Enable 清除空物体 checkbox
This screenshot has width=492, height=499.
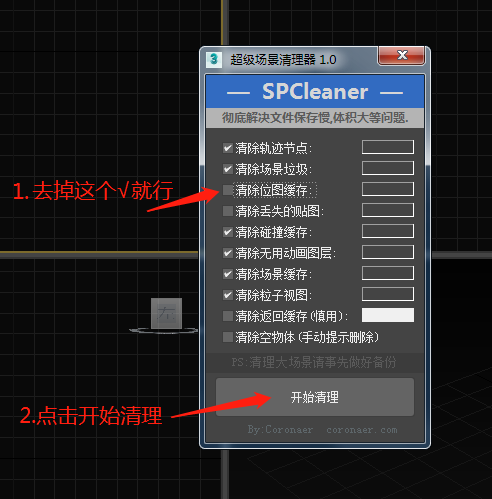click(x=228, y=337)
